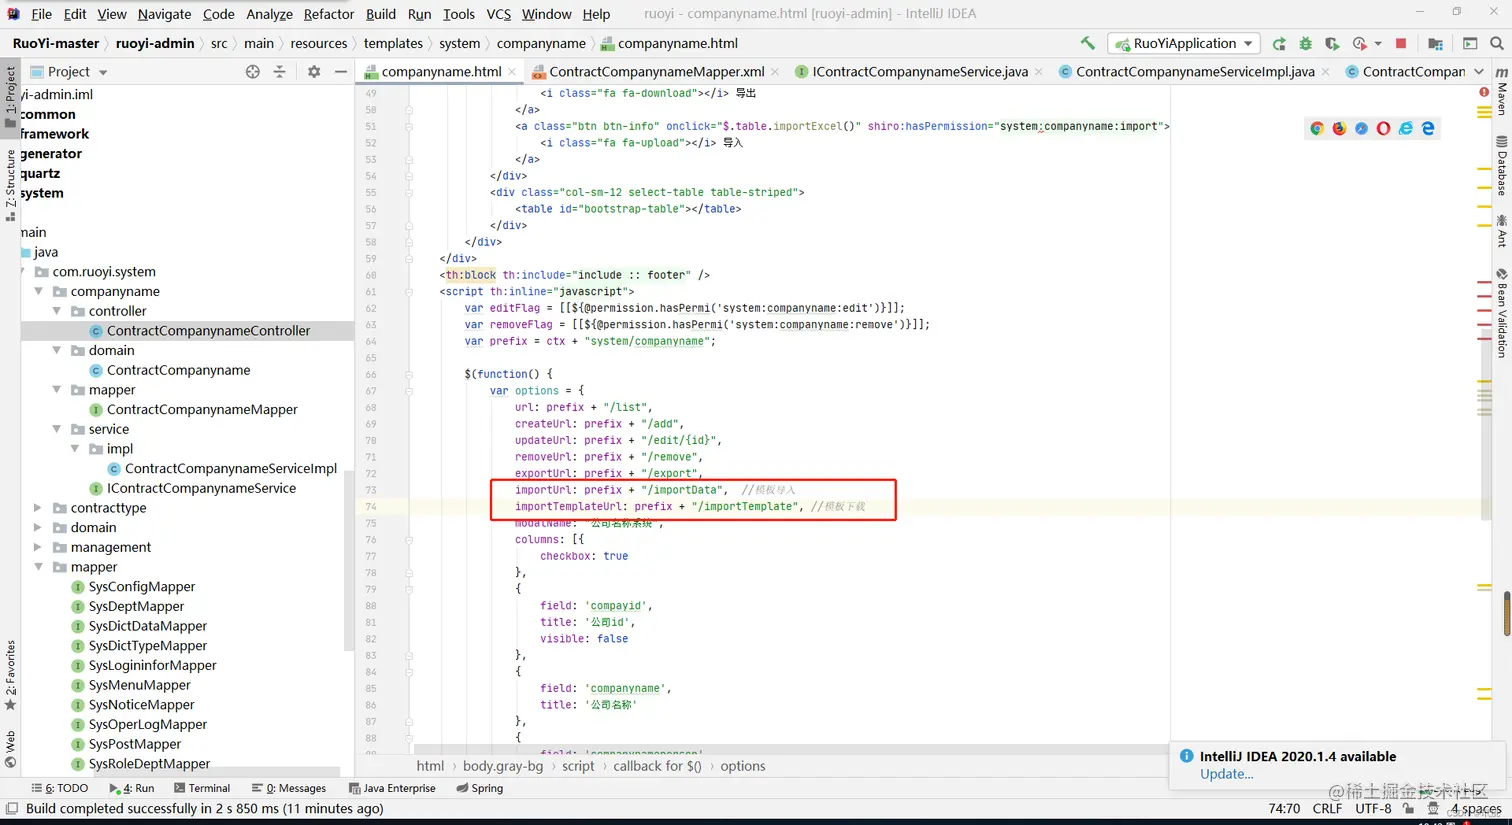The height and width of the screenshot is (825, 1512).
Task: Open Project panel settings gear
Action: tap(314, 72)
